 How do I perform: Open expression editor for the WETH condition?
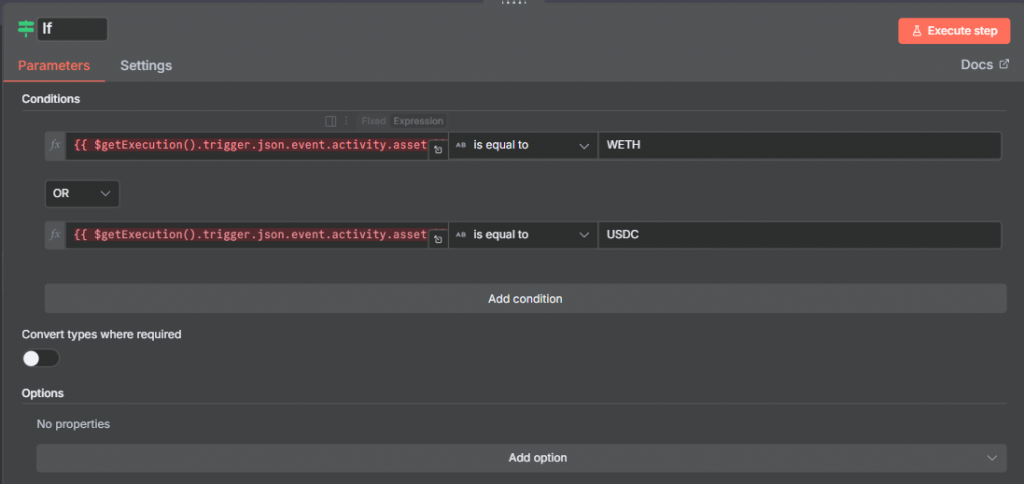click(437, 151)
